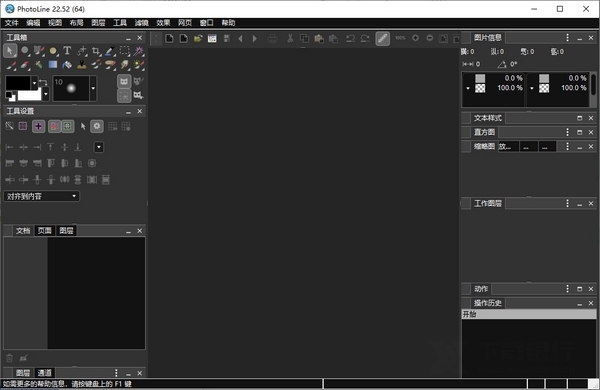This screenshot has height=390, width=600.
Task: Click the swap foreground background colors arrow
Action: pos(43,82)
